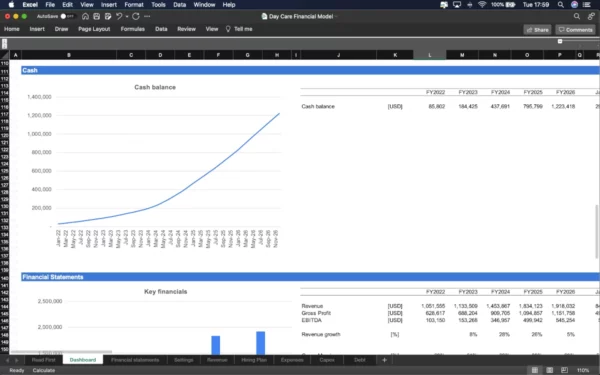The height and width of the screenshot is (375, 600).
Task: Switch to the Hiring Plan sheet tab
Action: pyautogui.click(x=254, y=360)
